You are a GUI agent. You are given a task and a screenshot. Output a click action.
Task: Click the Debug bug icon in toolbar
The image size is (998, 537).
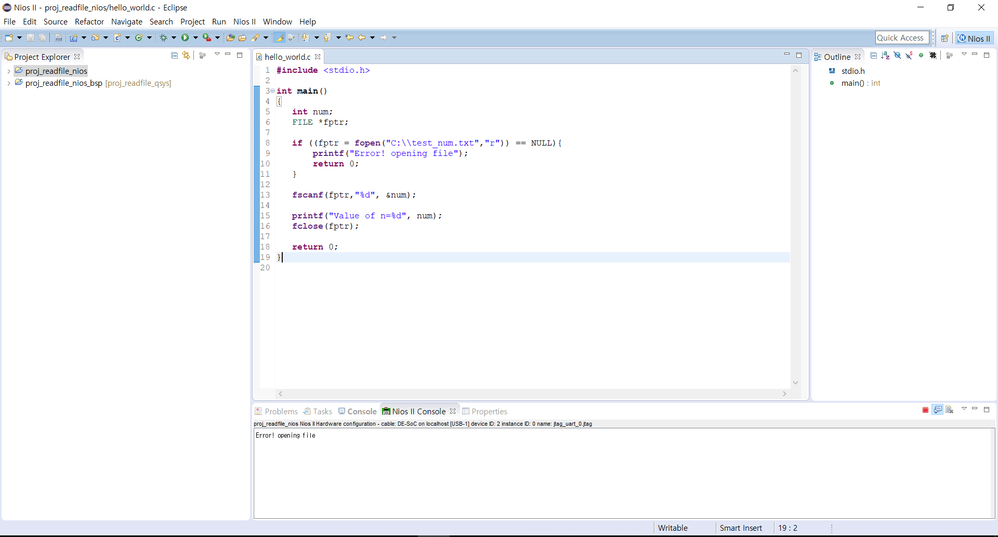(162, 38)
